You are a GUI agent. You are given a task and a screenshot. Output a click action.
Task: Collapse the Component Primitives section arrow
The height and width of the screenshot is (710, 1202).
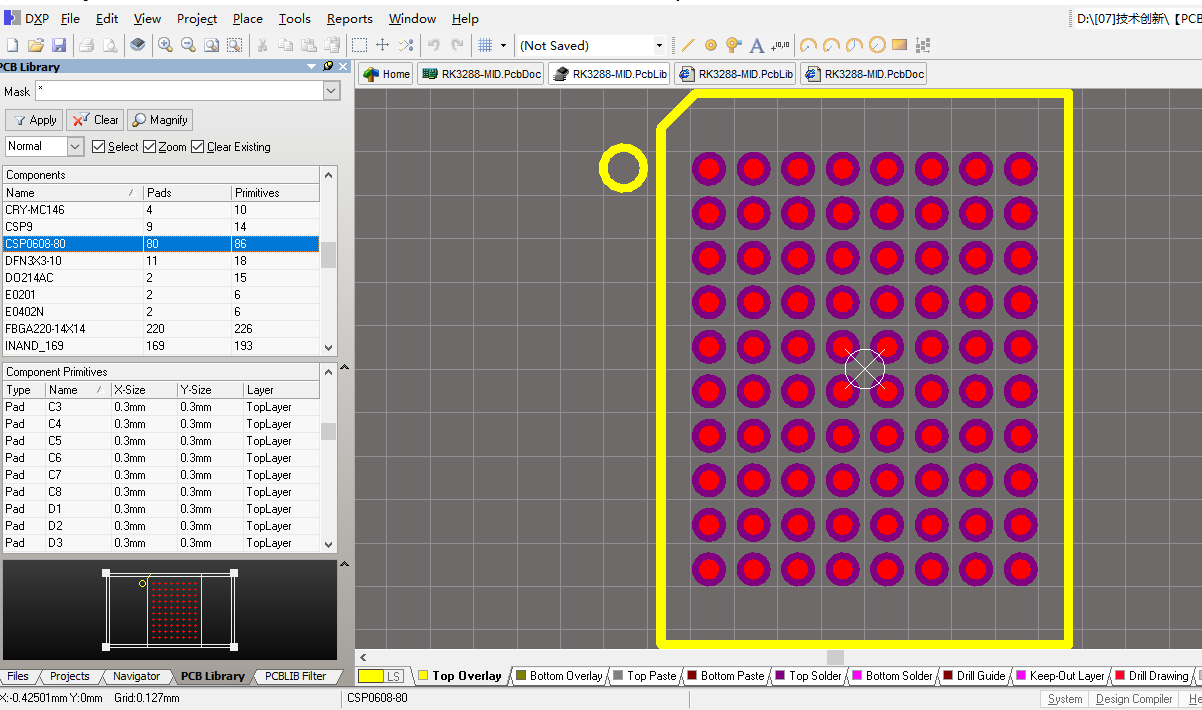pyautogui.click(x=345, y=368)
